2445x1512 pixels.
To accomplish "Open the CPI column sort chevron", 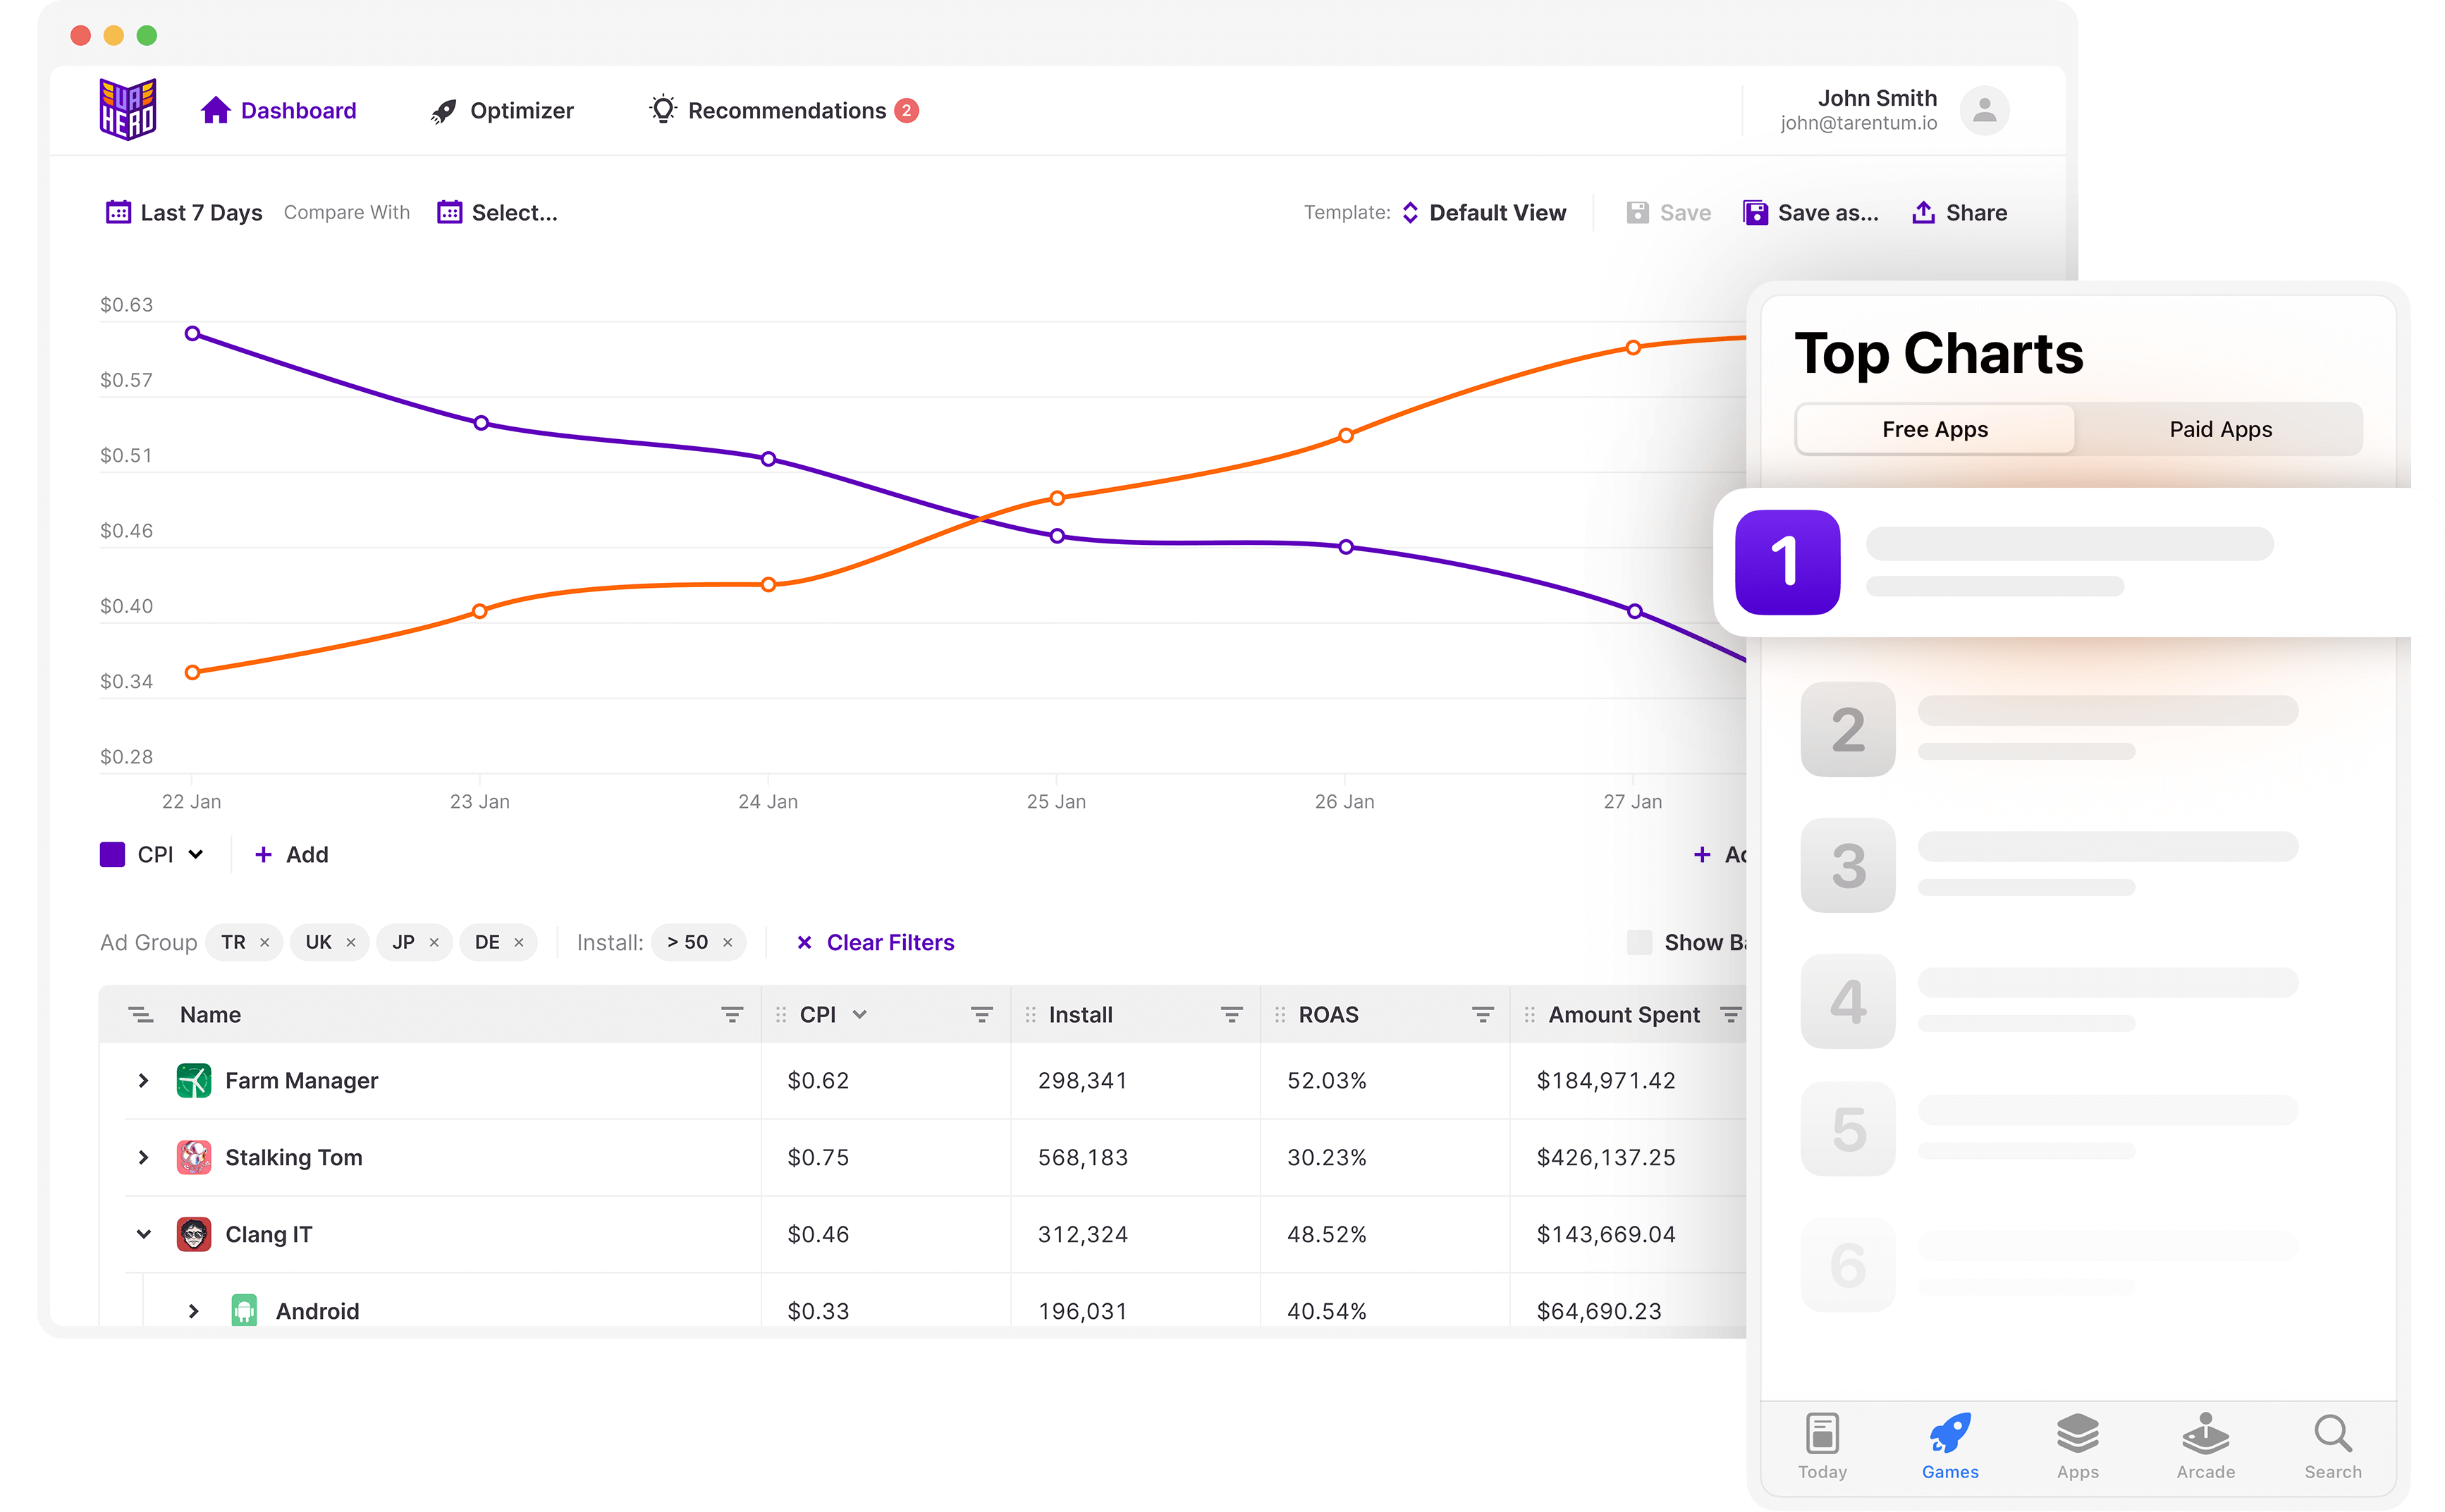I will tap(859, 1014).
